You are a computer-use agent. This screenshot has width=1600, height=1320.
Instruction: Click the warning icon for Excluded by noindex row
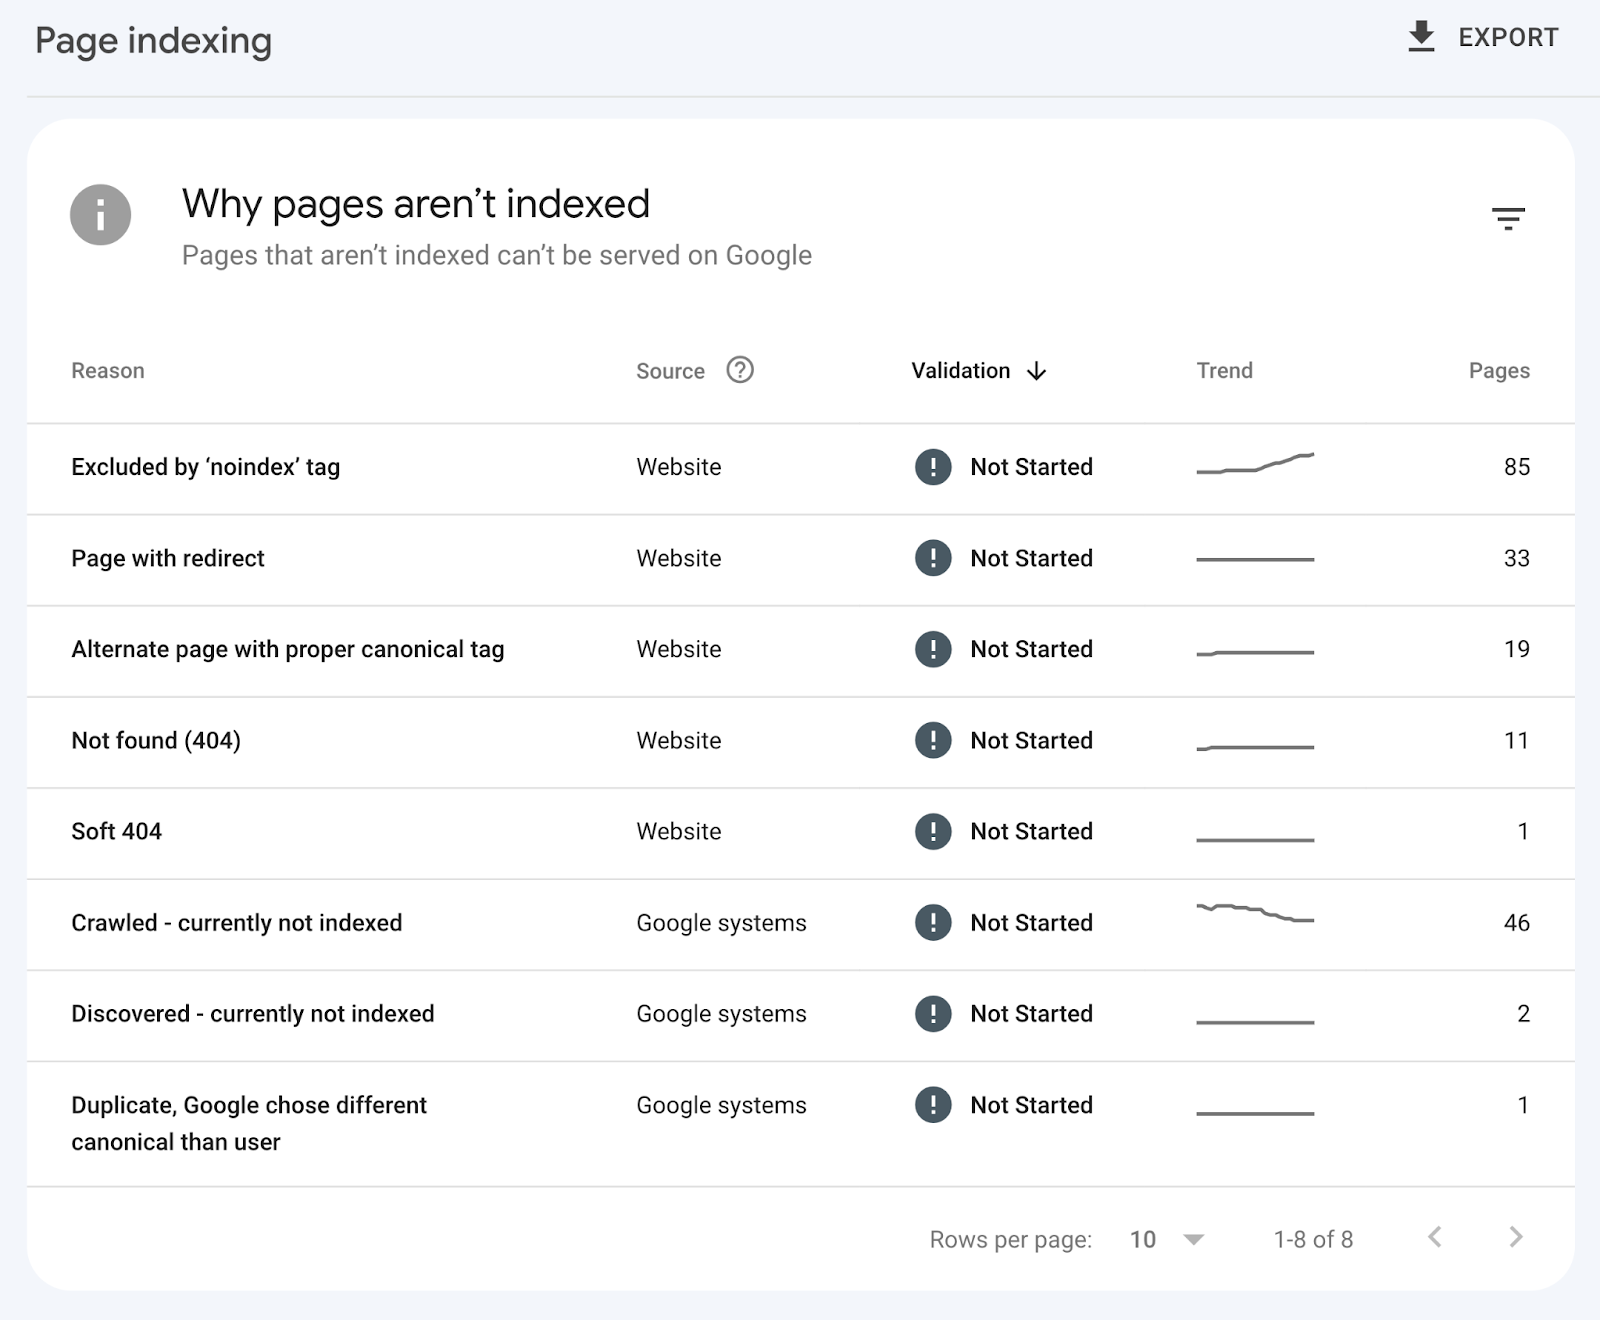(x=932, y=467)
